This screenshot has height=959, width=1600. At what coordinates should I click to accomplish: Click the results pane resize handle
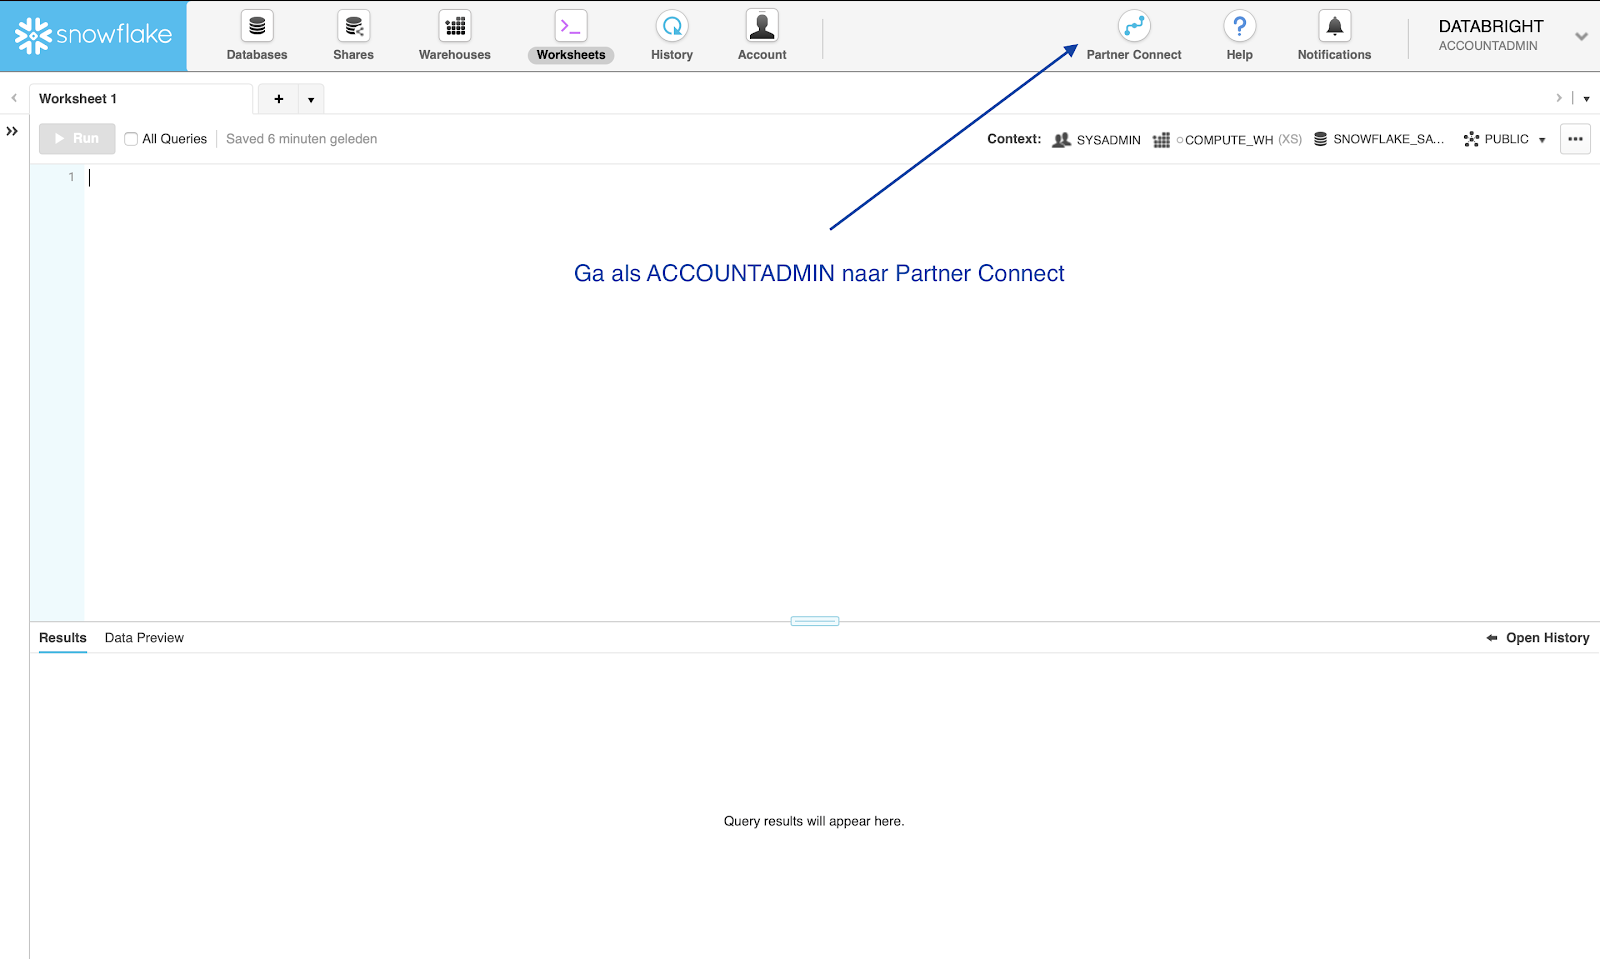[x=815, y=621]
